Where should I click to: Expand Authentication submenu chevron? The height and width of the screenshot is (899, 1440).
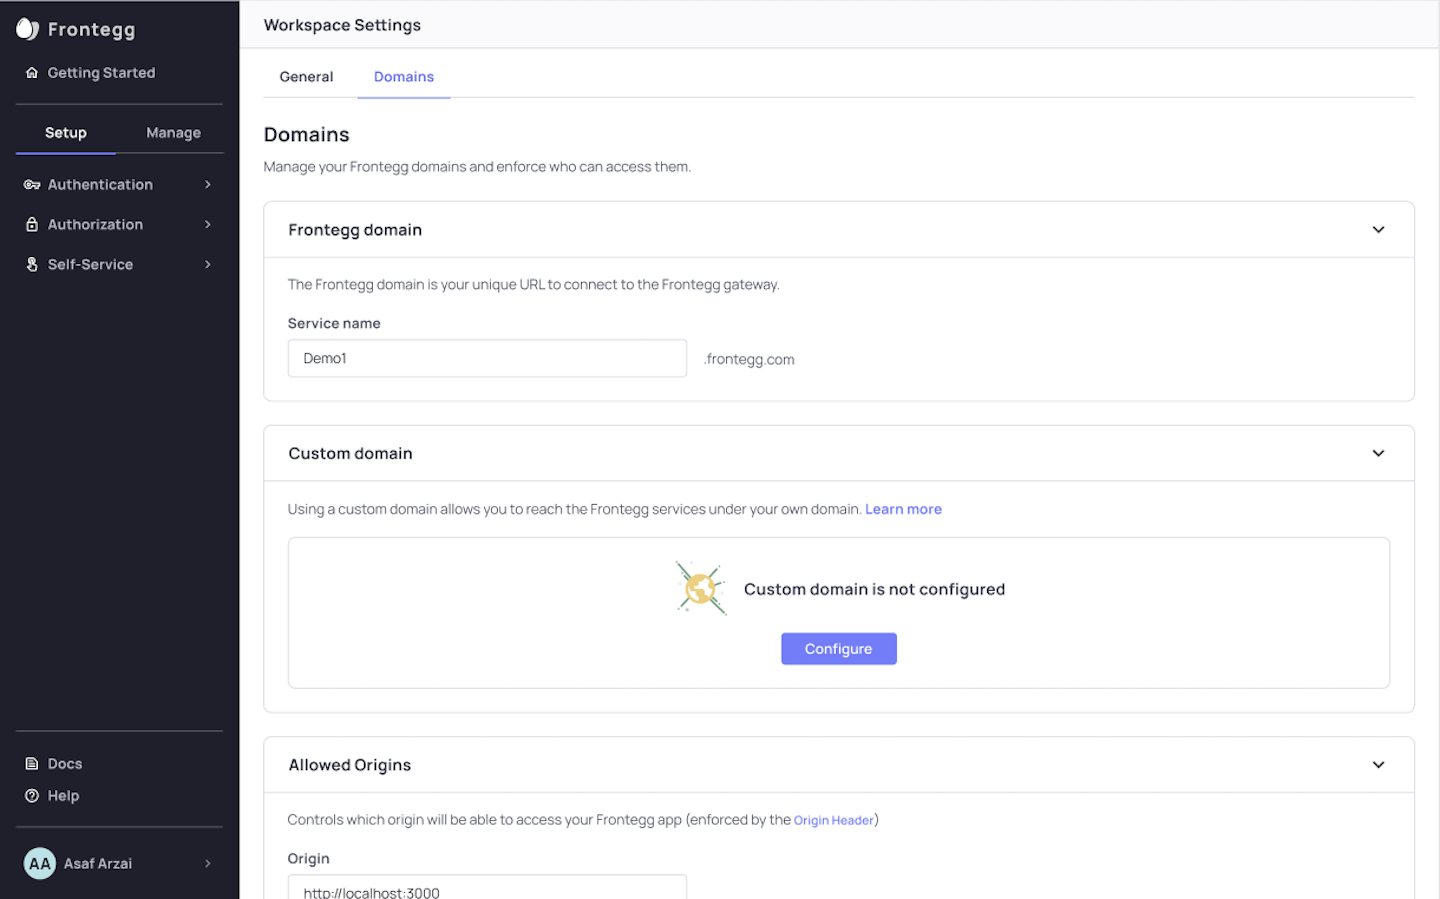(x=208, y=185)
